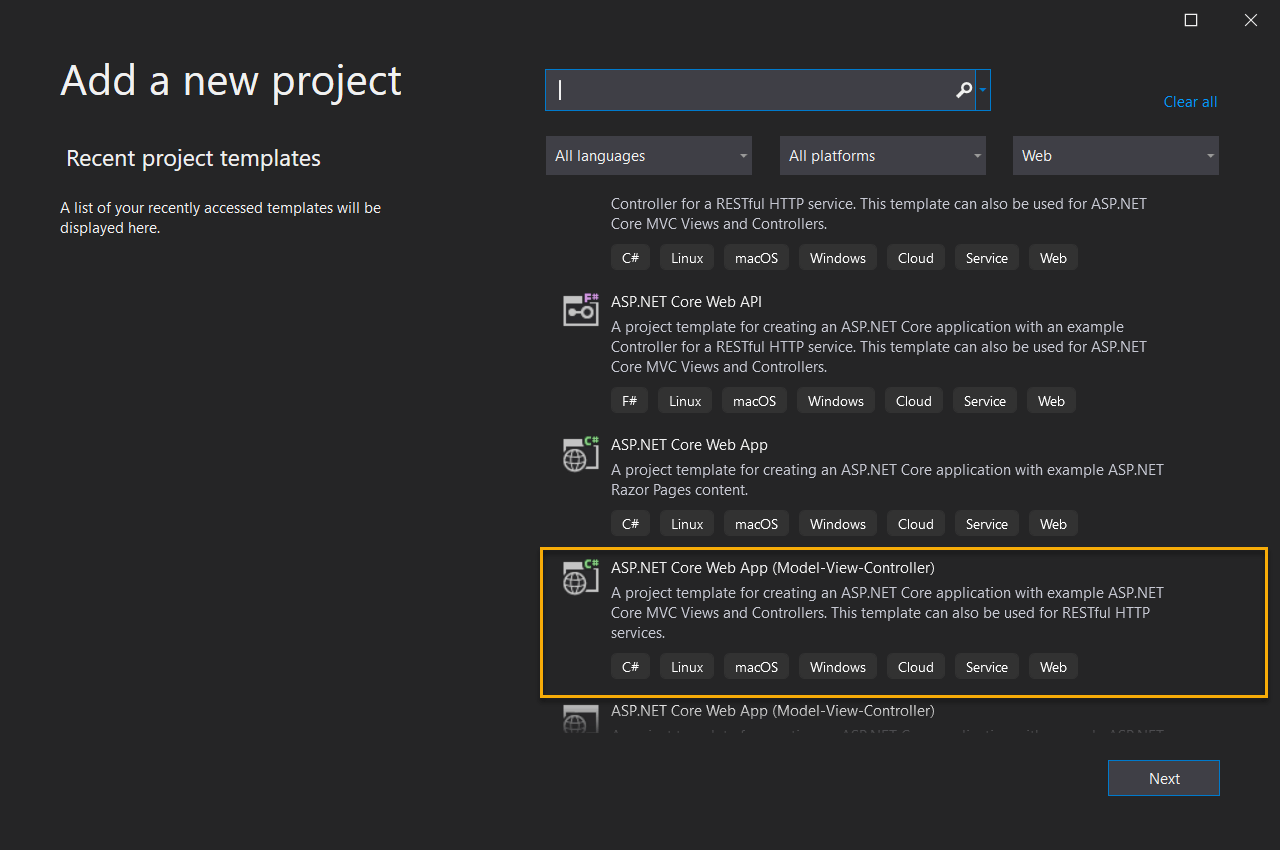Viewport: 1280px width, 850px height.
Task: Click the 'Recent project templates' heading
Action: coord(193,158)
